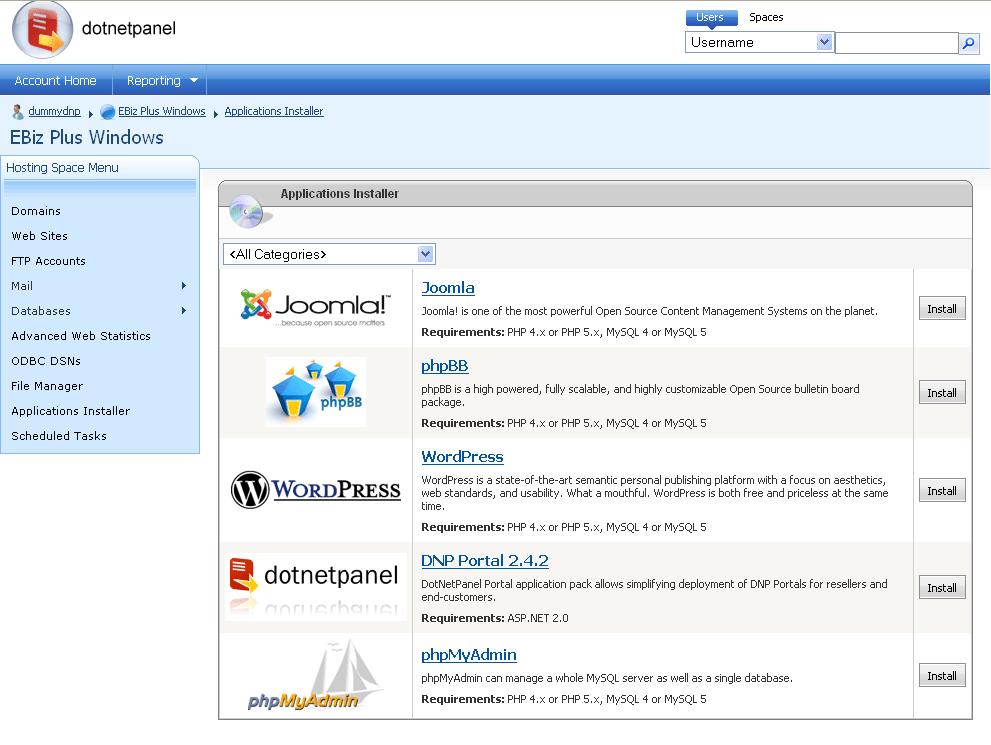Open the Username search type dropdown
The height and width of the screenshot is (745, 991).
point(759,42)
